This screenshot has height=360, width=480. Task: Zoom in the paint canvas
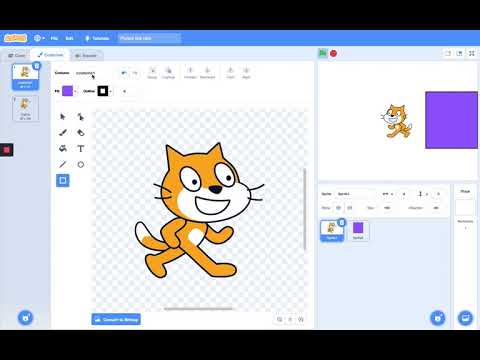pos(301,319)
